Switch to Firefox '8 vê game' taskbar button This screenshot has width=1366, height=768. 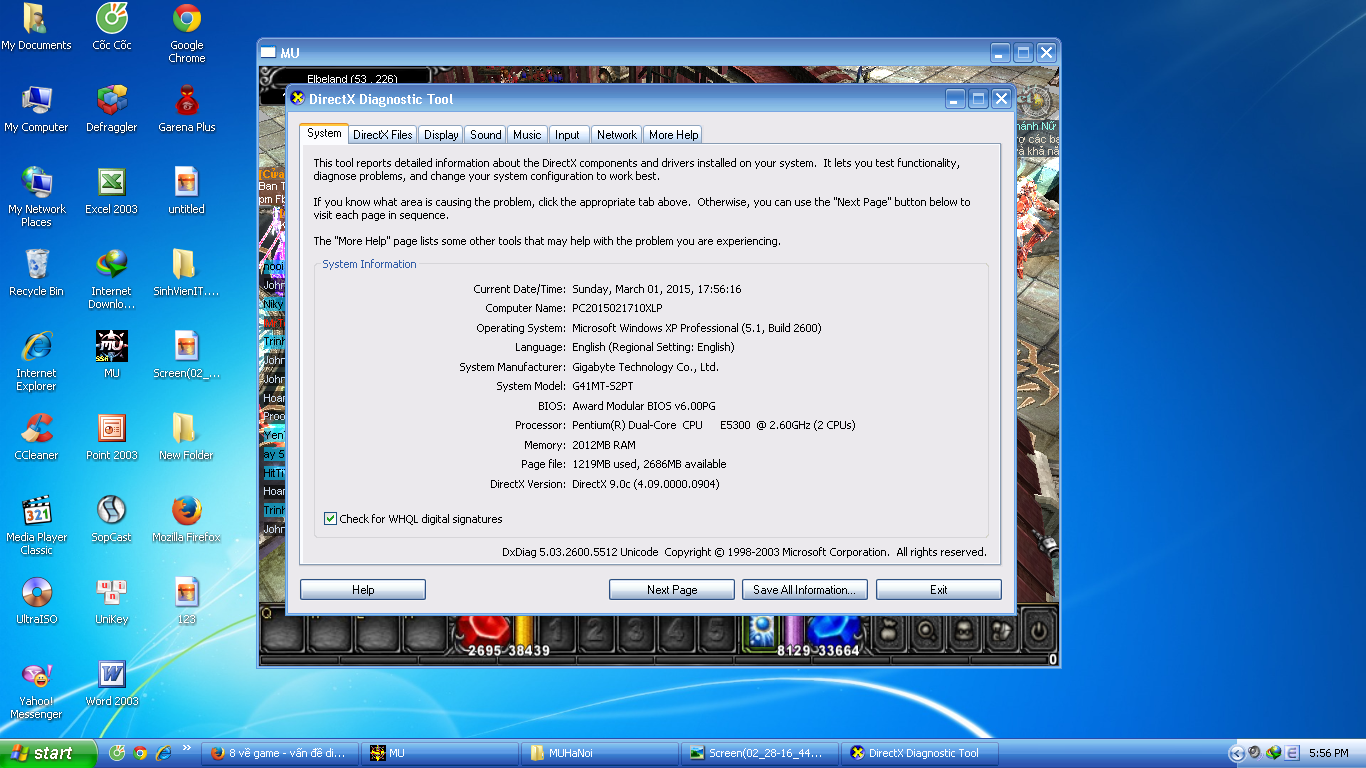tap(280, 753)
